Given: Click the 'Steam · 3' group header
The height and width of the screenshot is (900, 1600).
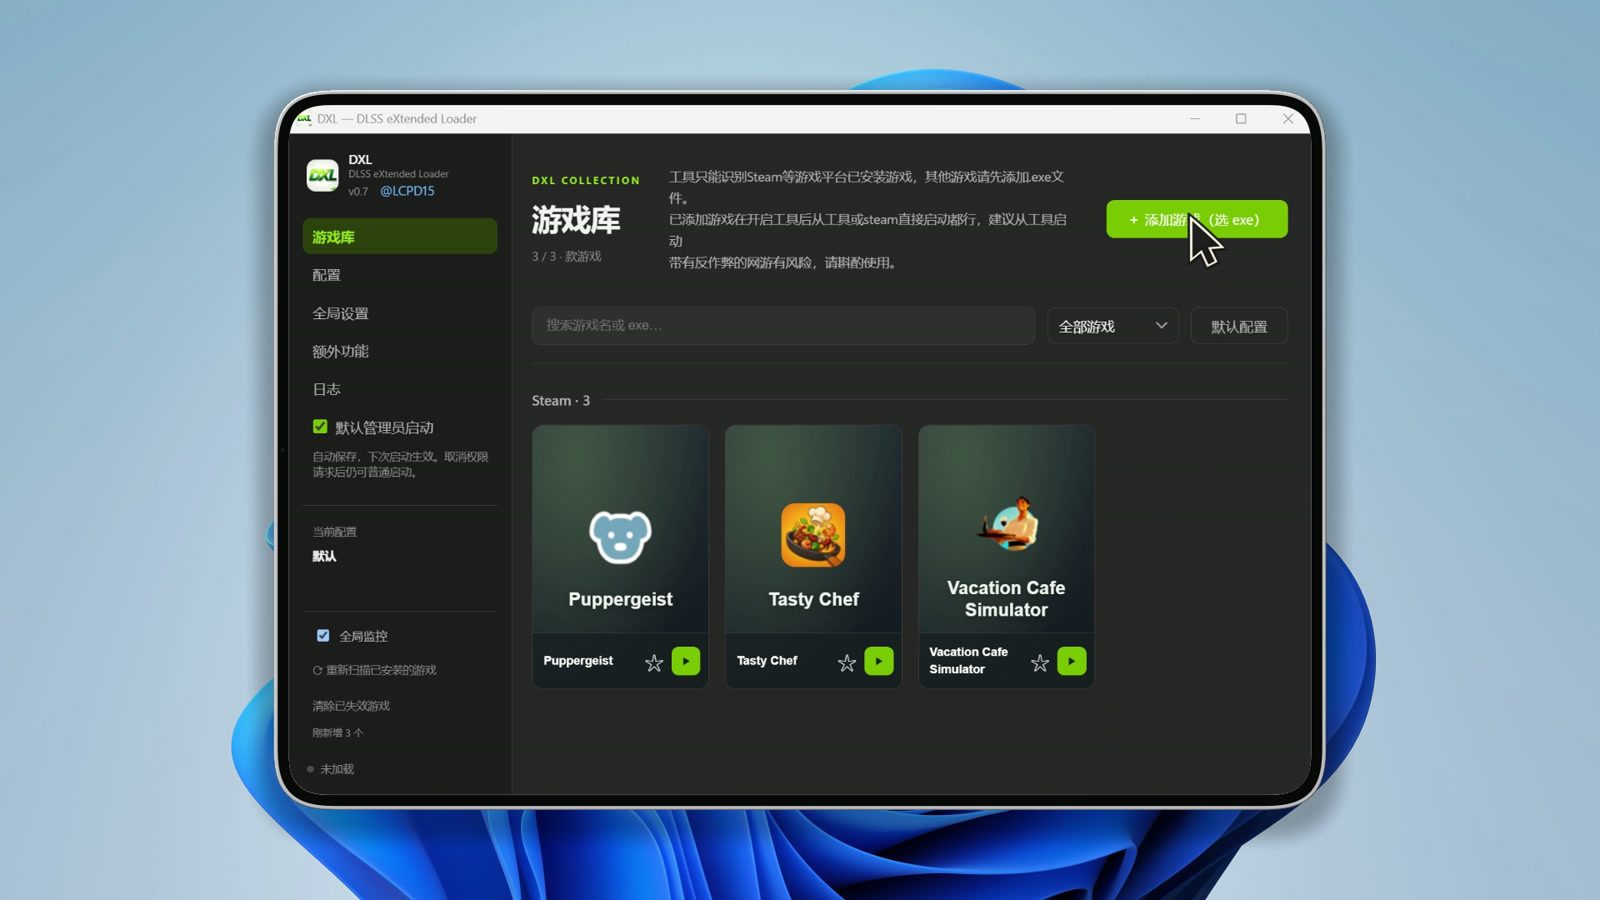Looking at the screenshot, I should tap(561, 400).
